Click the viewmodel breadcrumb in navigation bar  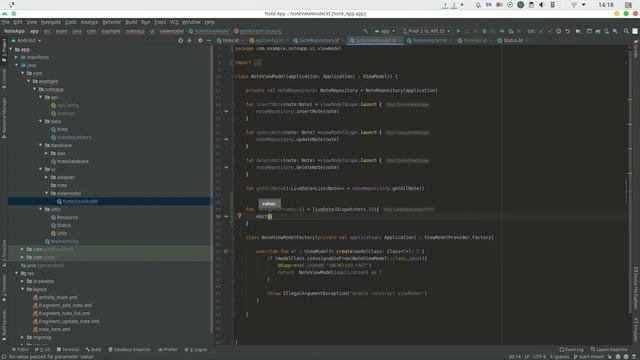click(171, 31)
